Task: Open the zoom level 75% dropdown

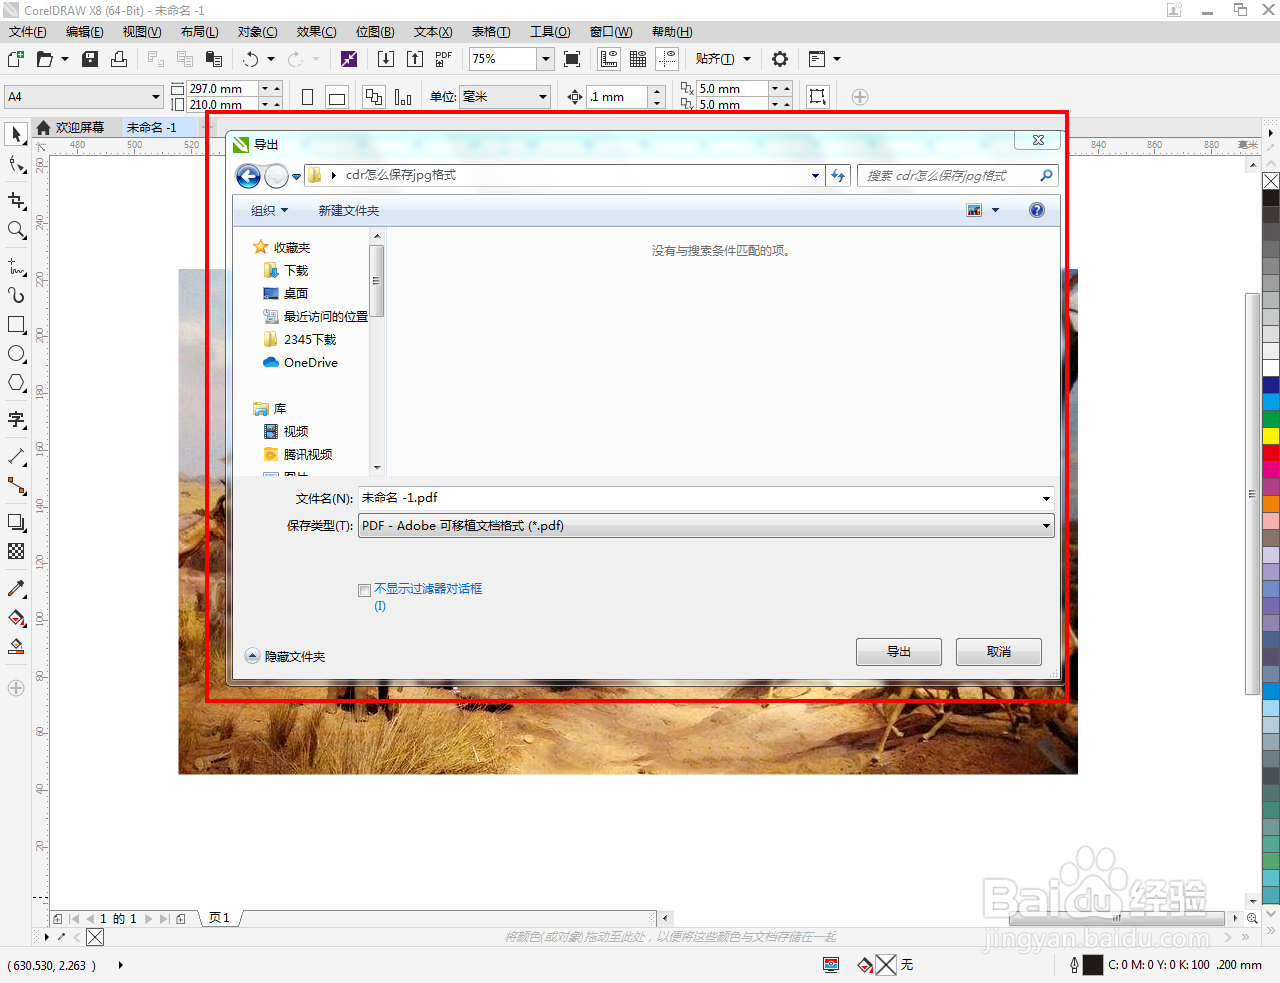Action: click(x=546, y=59)
